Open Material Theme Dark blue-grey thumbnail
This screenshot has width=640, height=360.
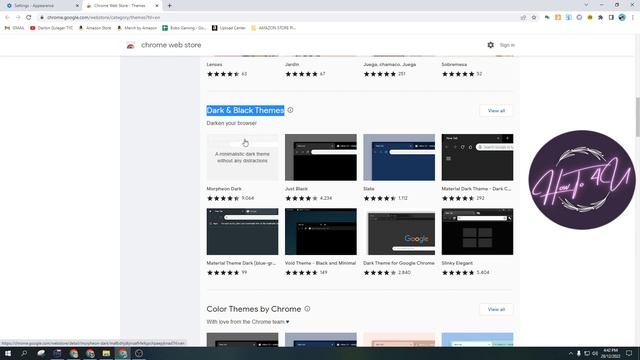[242, 231]
